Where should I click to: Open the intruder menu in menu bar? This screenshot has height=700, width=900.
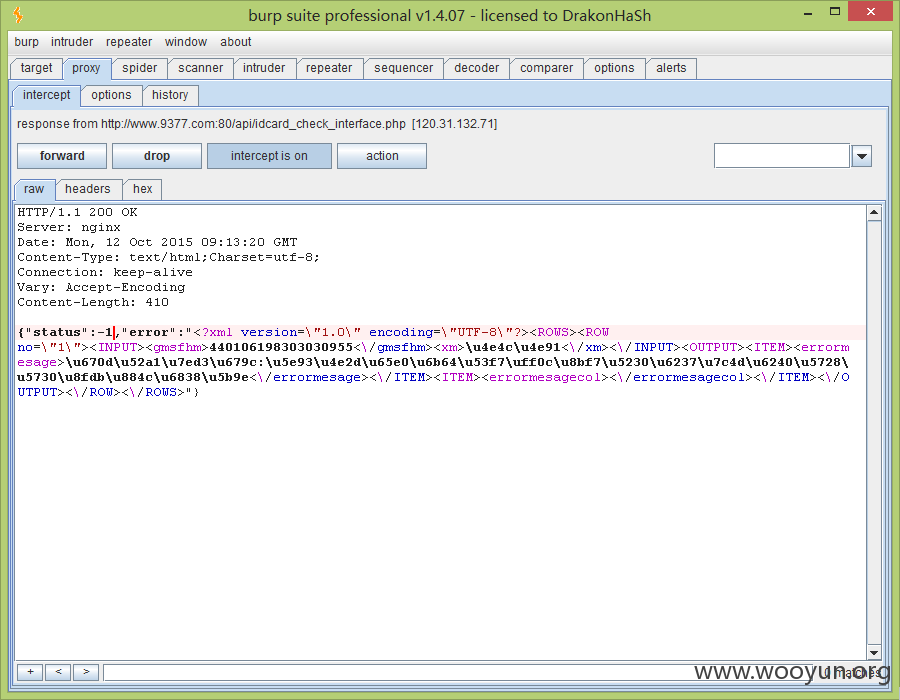pos(72,42)
